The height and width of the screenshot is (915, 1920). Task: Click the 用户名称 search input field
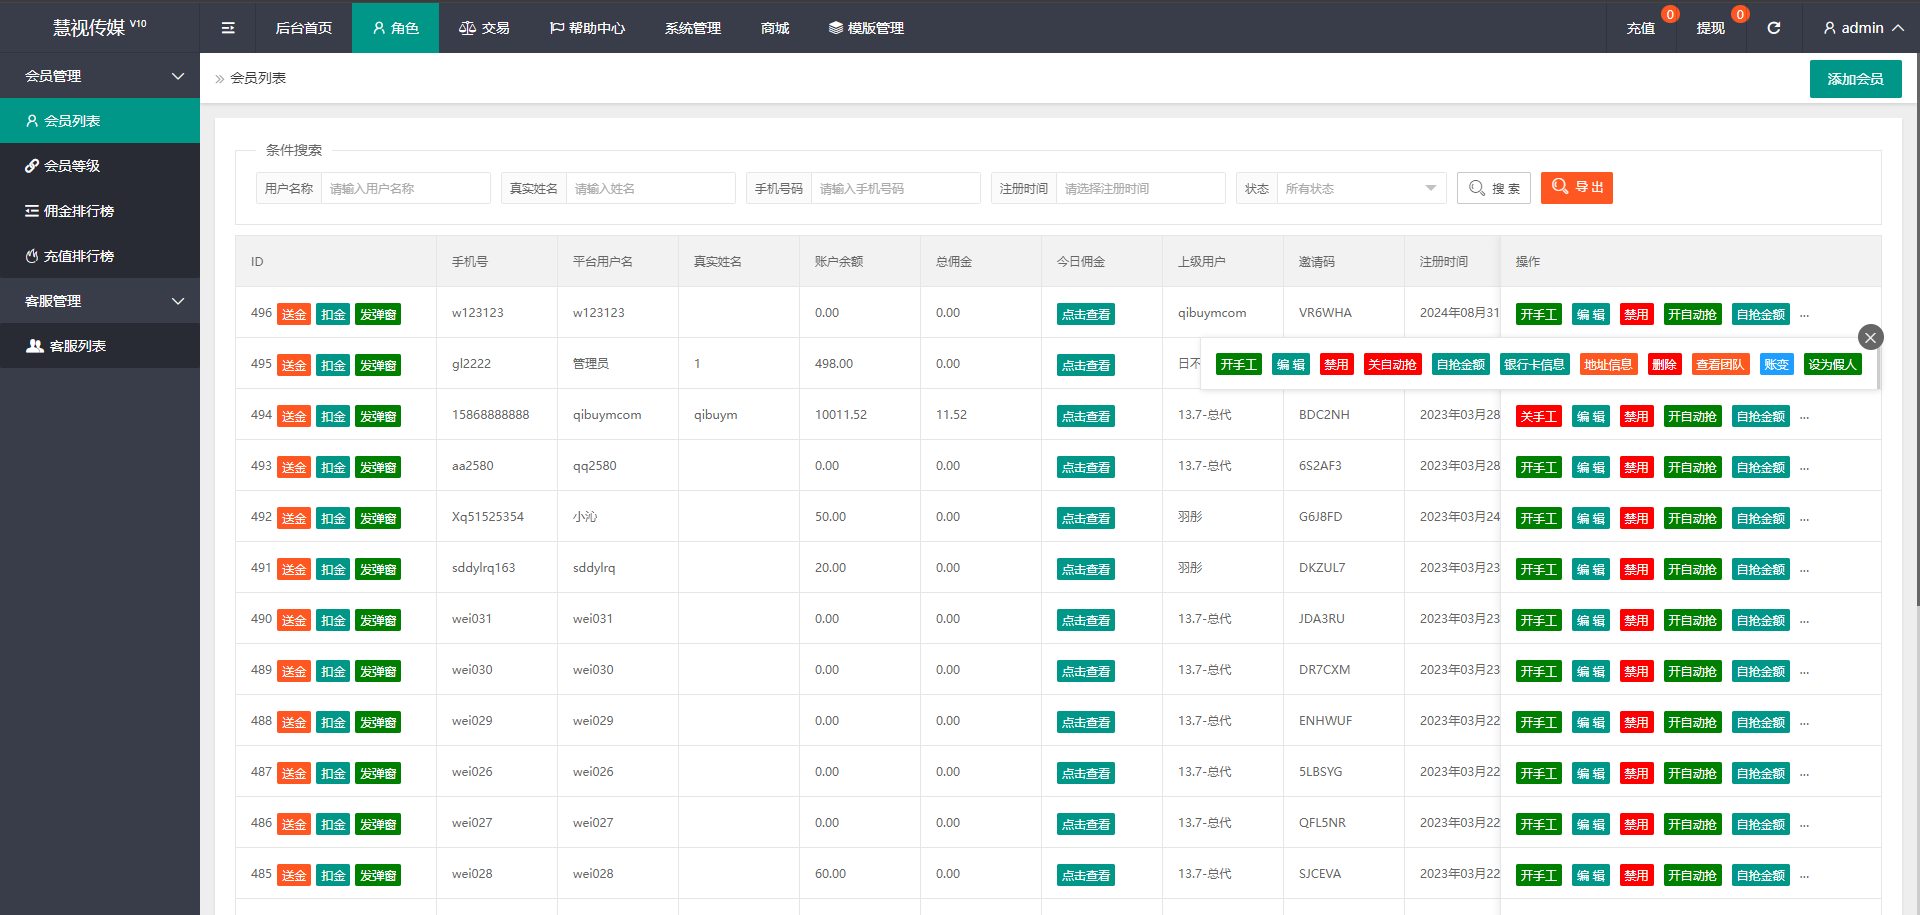[405, 188]
